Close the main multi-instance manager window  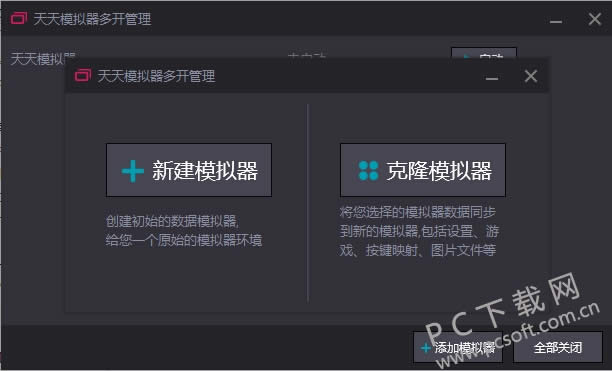595,19
